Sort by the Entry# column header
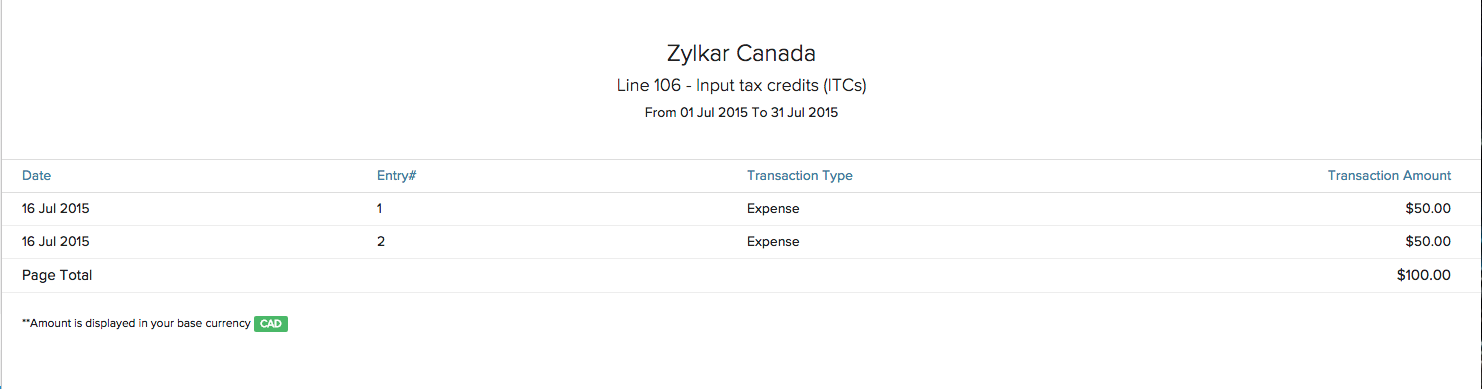The height and width of the screenshot is (389, 1482). pyautogui.click(x=396, y=175)
